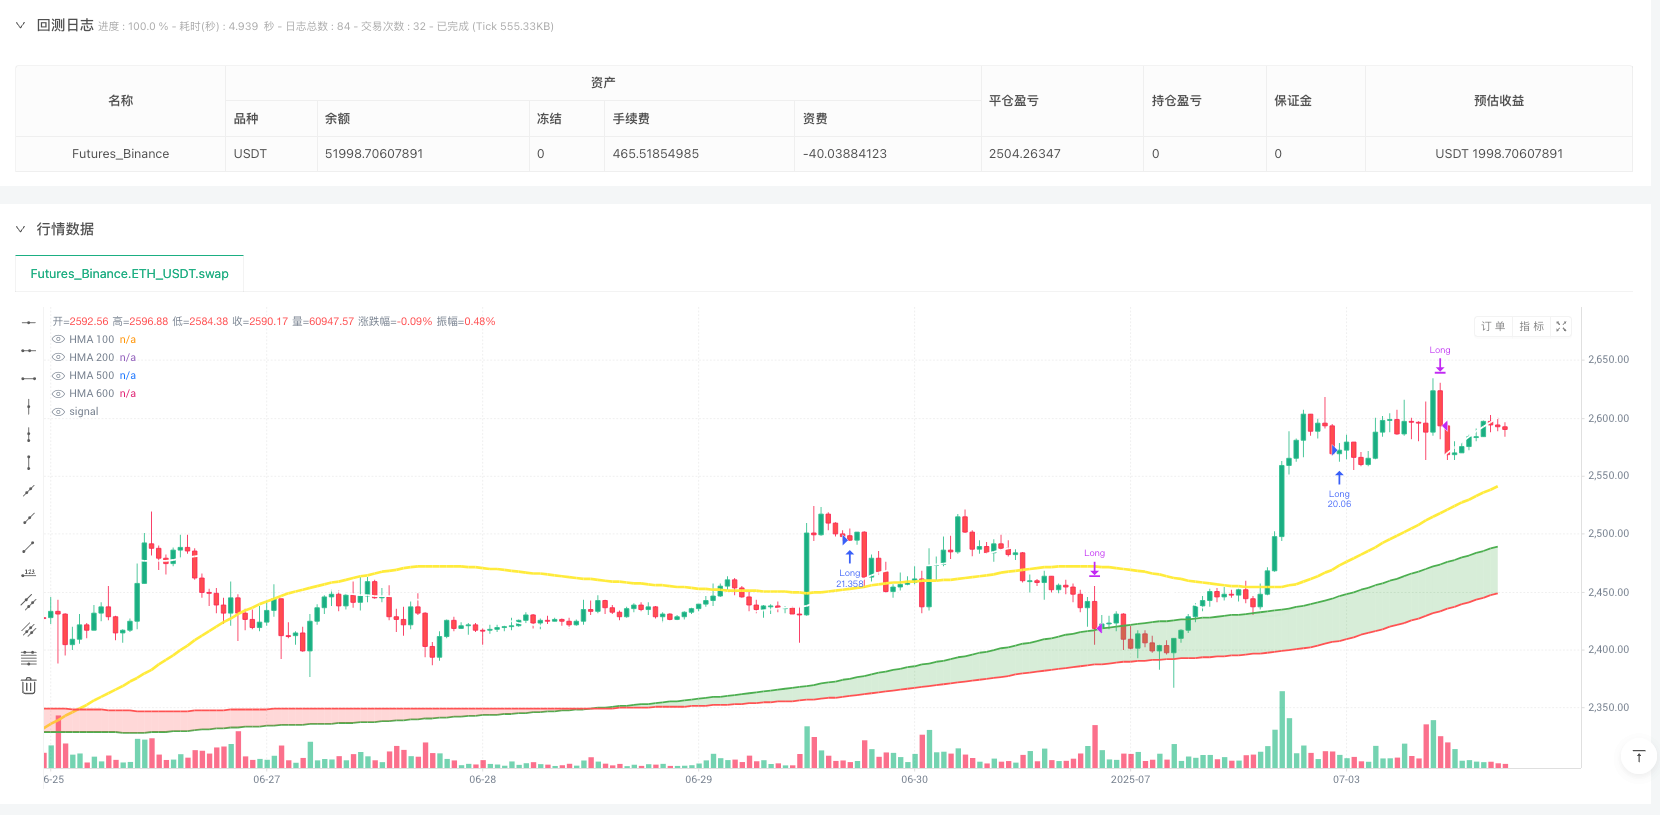The height and width of the screenshot is (815, 1660).
Task: Click the 2,650.00 price axis label
Action: tap(1608, 359)
